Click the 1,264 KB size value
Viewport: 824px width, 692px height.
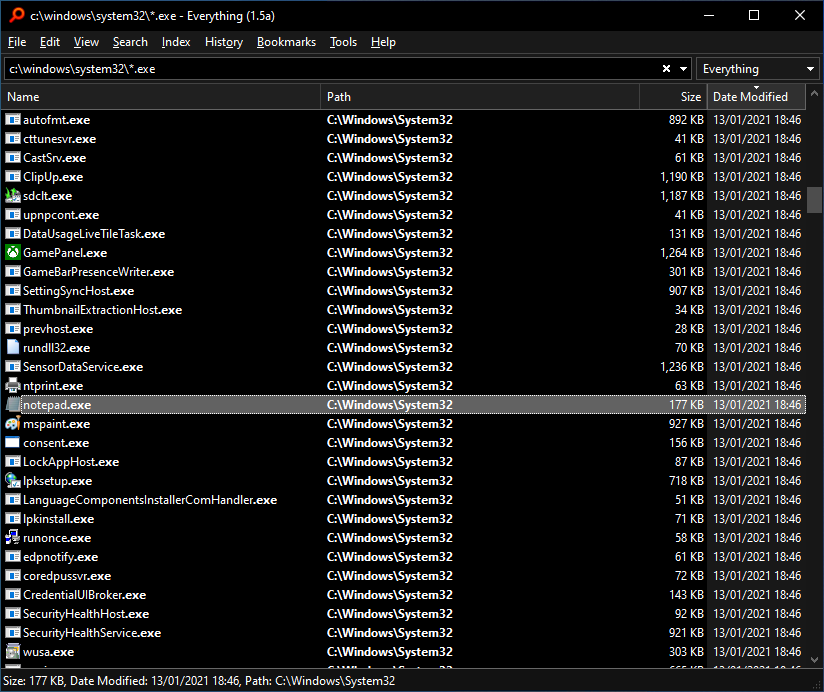point(682,253)
